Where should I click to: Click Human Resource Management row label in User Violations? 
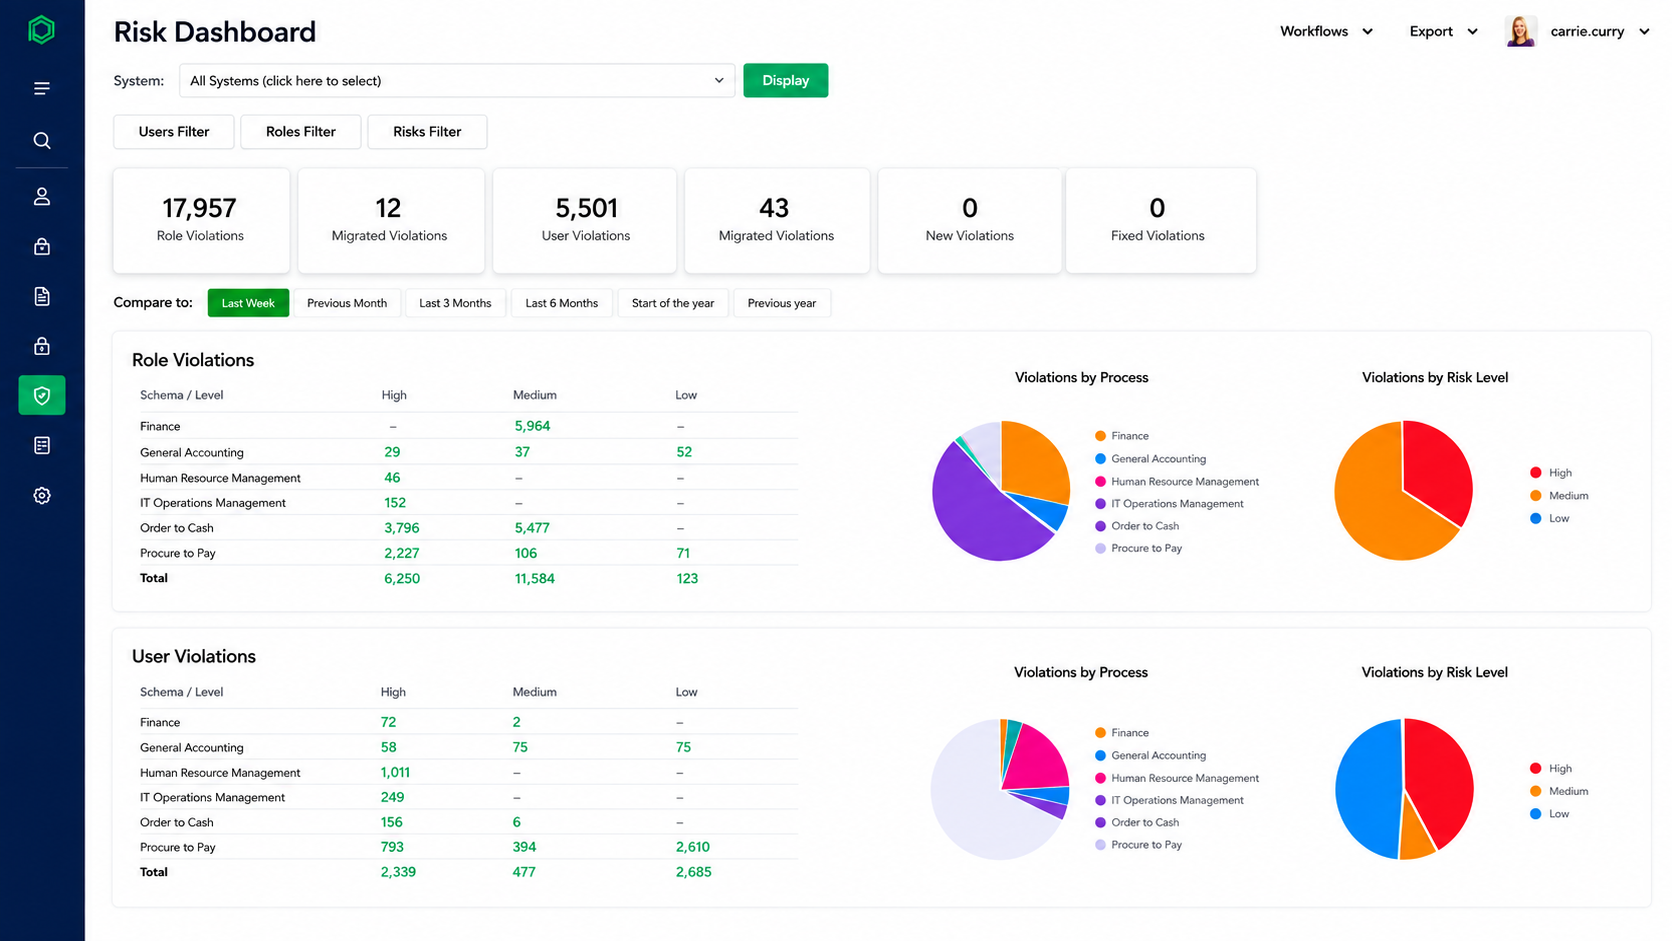220,773
